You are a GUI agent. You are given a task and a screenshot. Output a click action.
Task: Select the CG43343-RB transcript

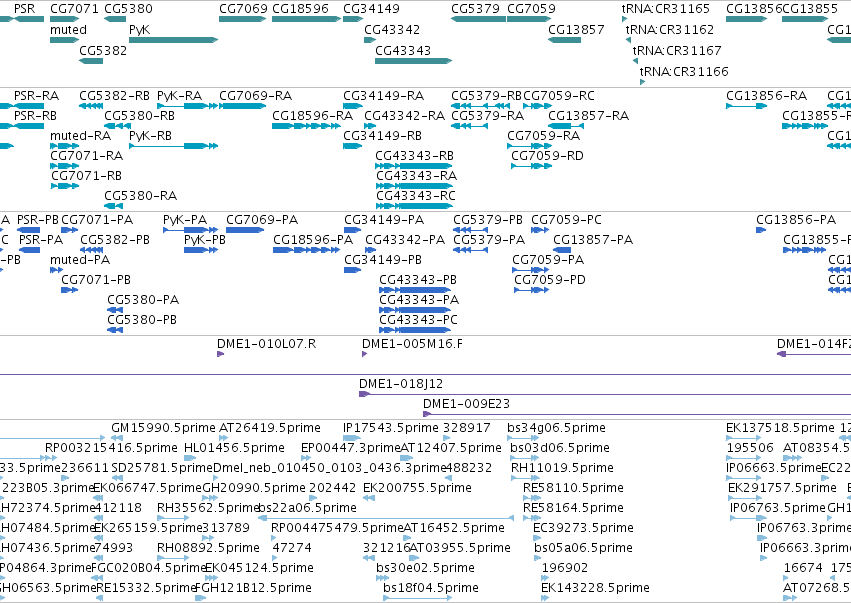coord(414,166)
